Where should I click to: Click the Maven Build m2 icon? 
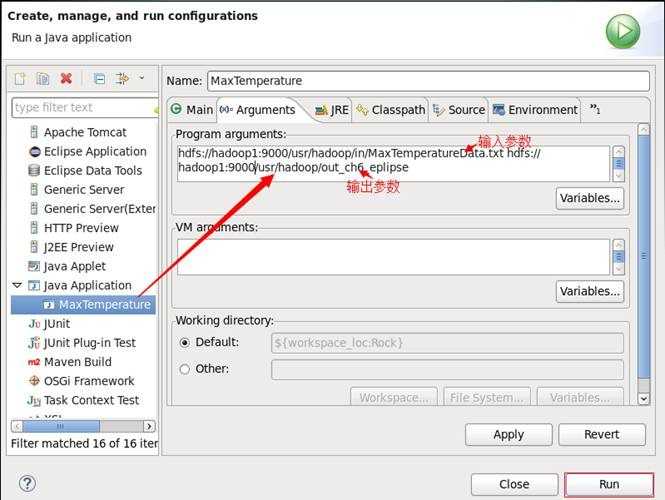[34, 362]
